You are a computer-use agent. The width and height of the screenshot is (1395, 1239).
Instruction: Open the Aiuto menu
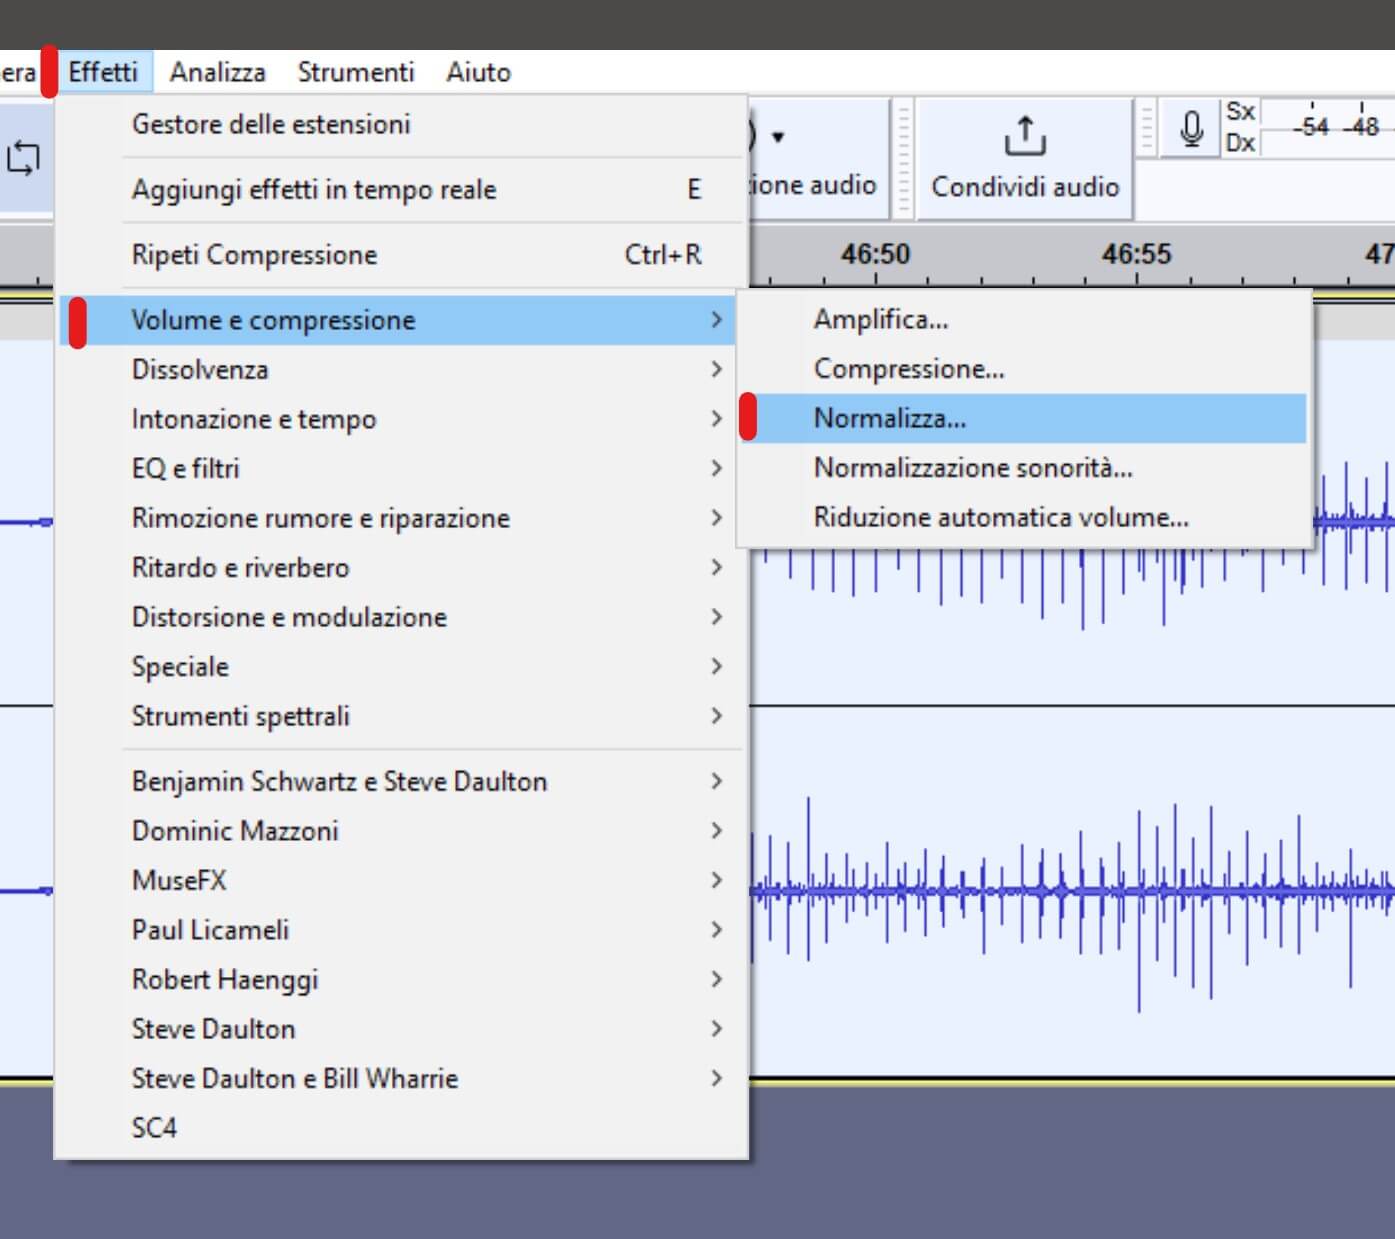tap(478, 72)
